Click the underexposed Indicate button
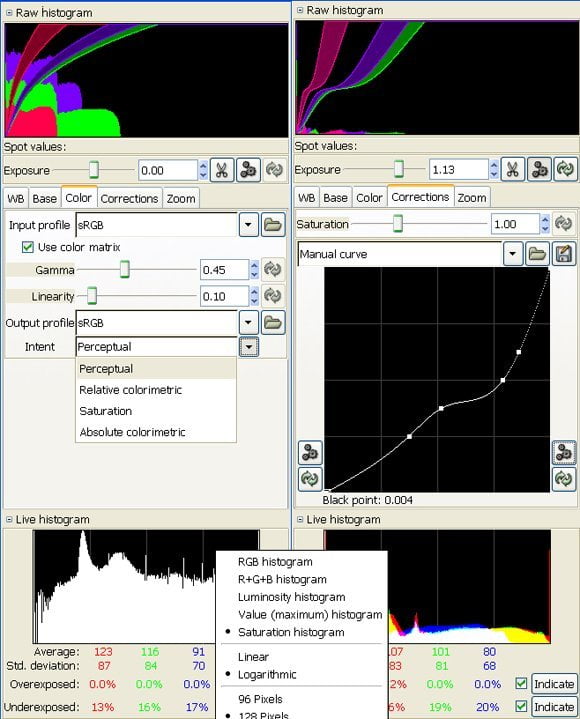Image resolution: width=580 pixels, height=719 pixels. (x=554, y=707)
